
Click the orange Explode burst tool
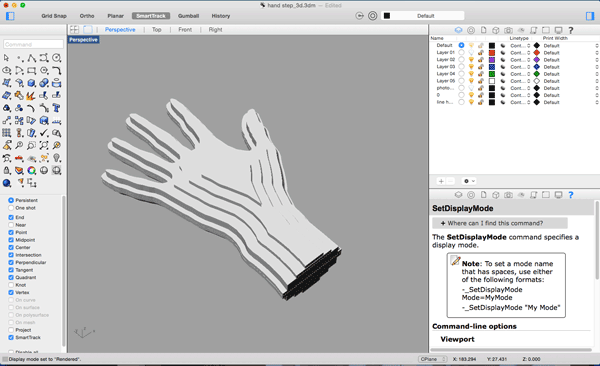coord(31,95)
